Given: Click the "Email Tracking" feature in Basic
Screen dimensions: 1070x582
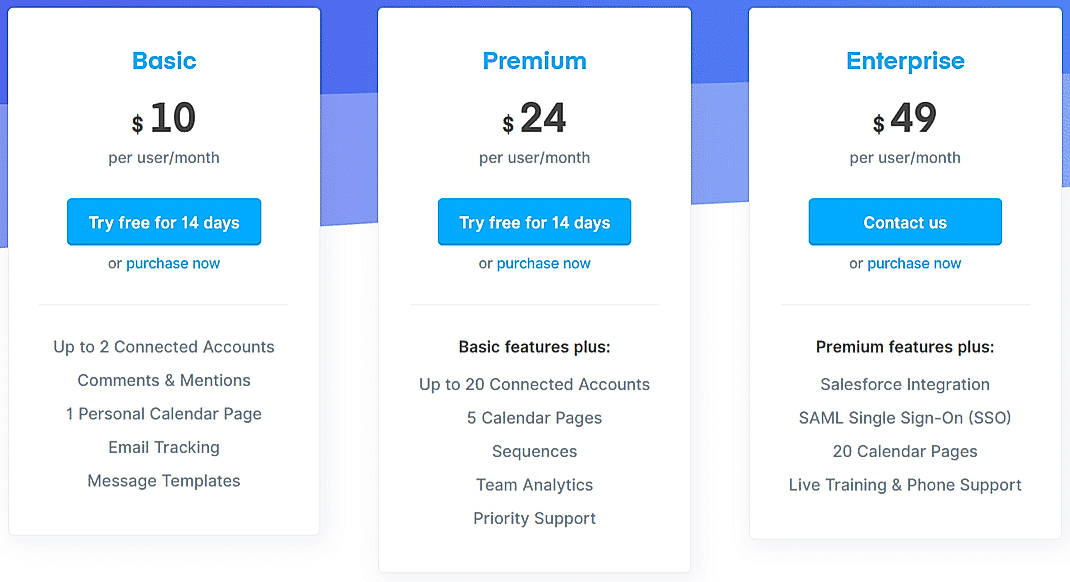Looking at the screenshot, I should (x=163, y=447).
